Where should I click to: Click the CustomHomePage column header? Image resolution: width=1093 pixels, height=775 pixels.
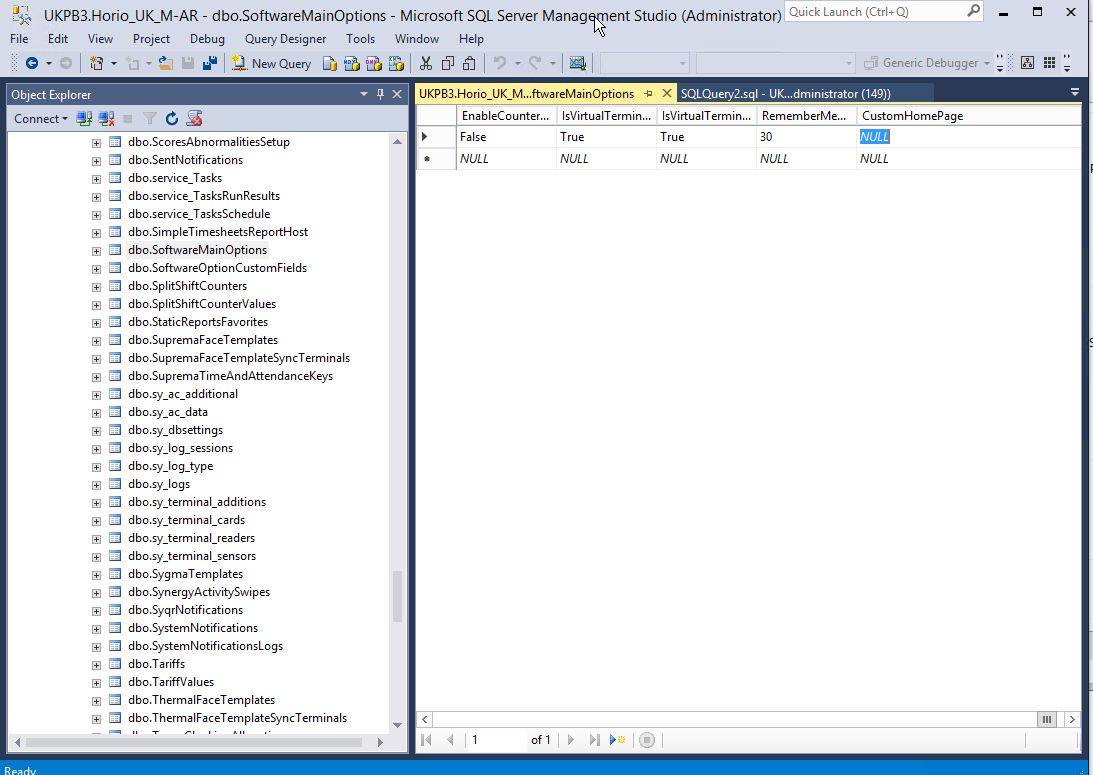tap(968, 116)
